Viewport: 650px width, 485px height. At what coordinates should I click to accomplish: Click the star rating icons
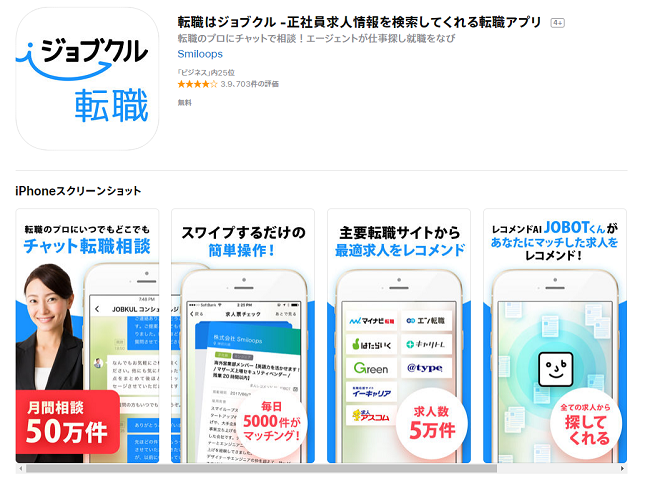[x=197, y=84]
